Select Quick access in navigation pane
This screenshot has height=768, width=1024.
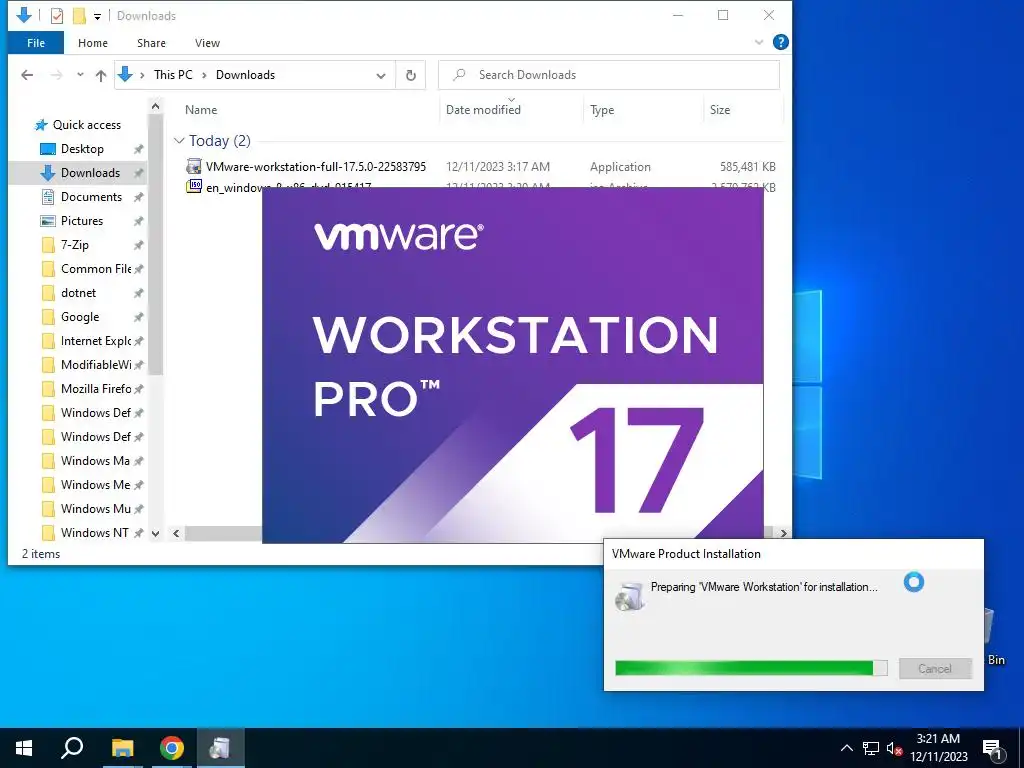[87, 125]
